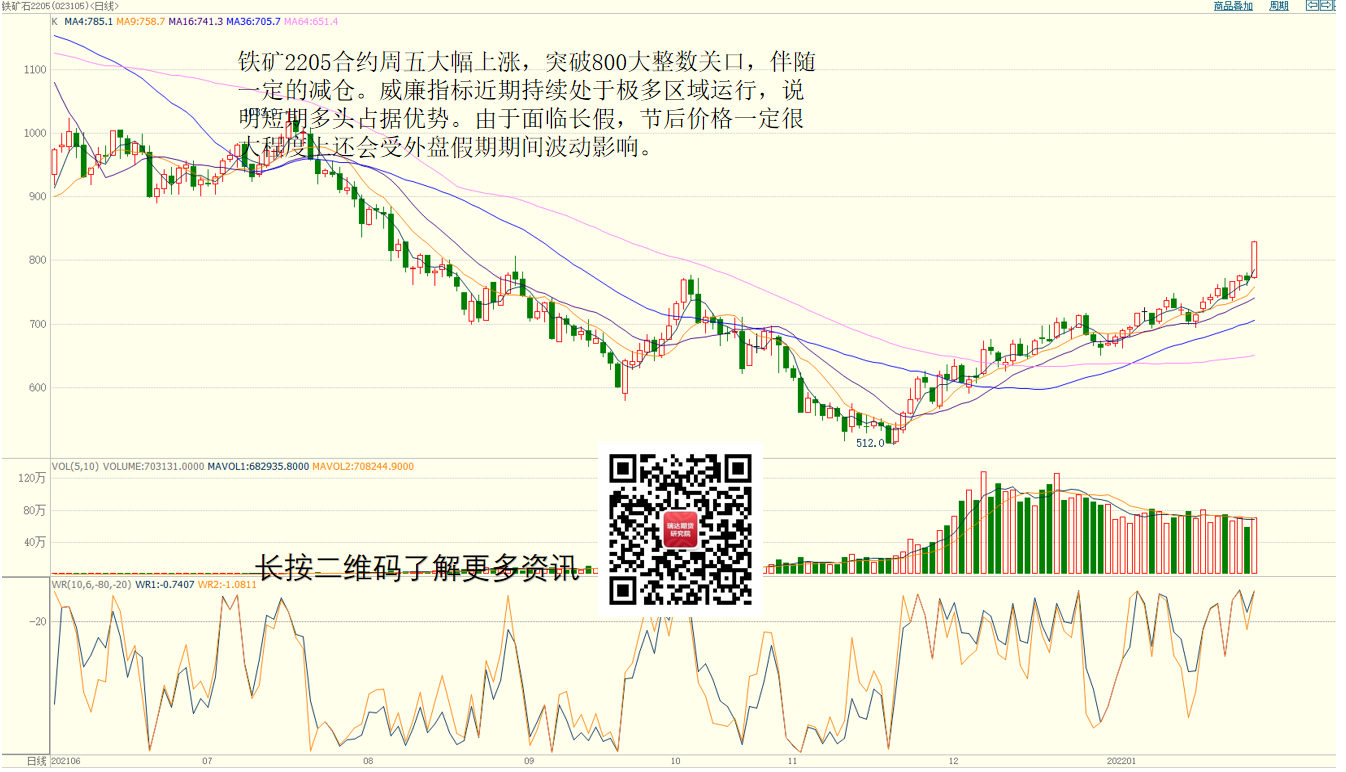Click the right arrow navigation icon
Viewport: 1346px width, 772px height.
pos(1327,6)
